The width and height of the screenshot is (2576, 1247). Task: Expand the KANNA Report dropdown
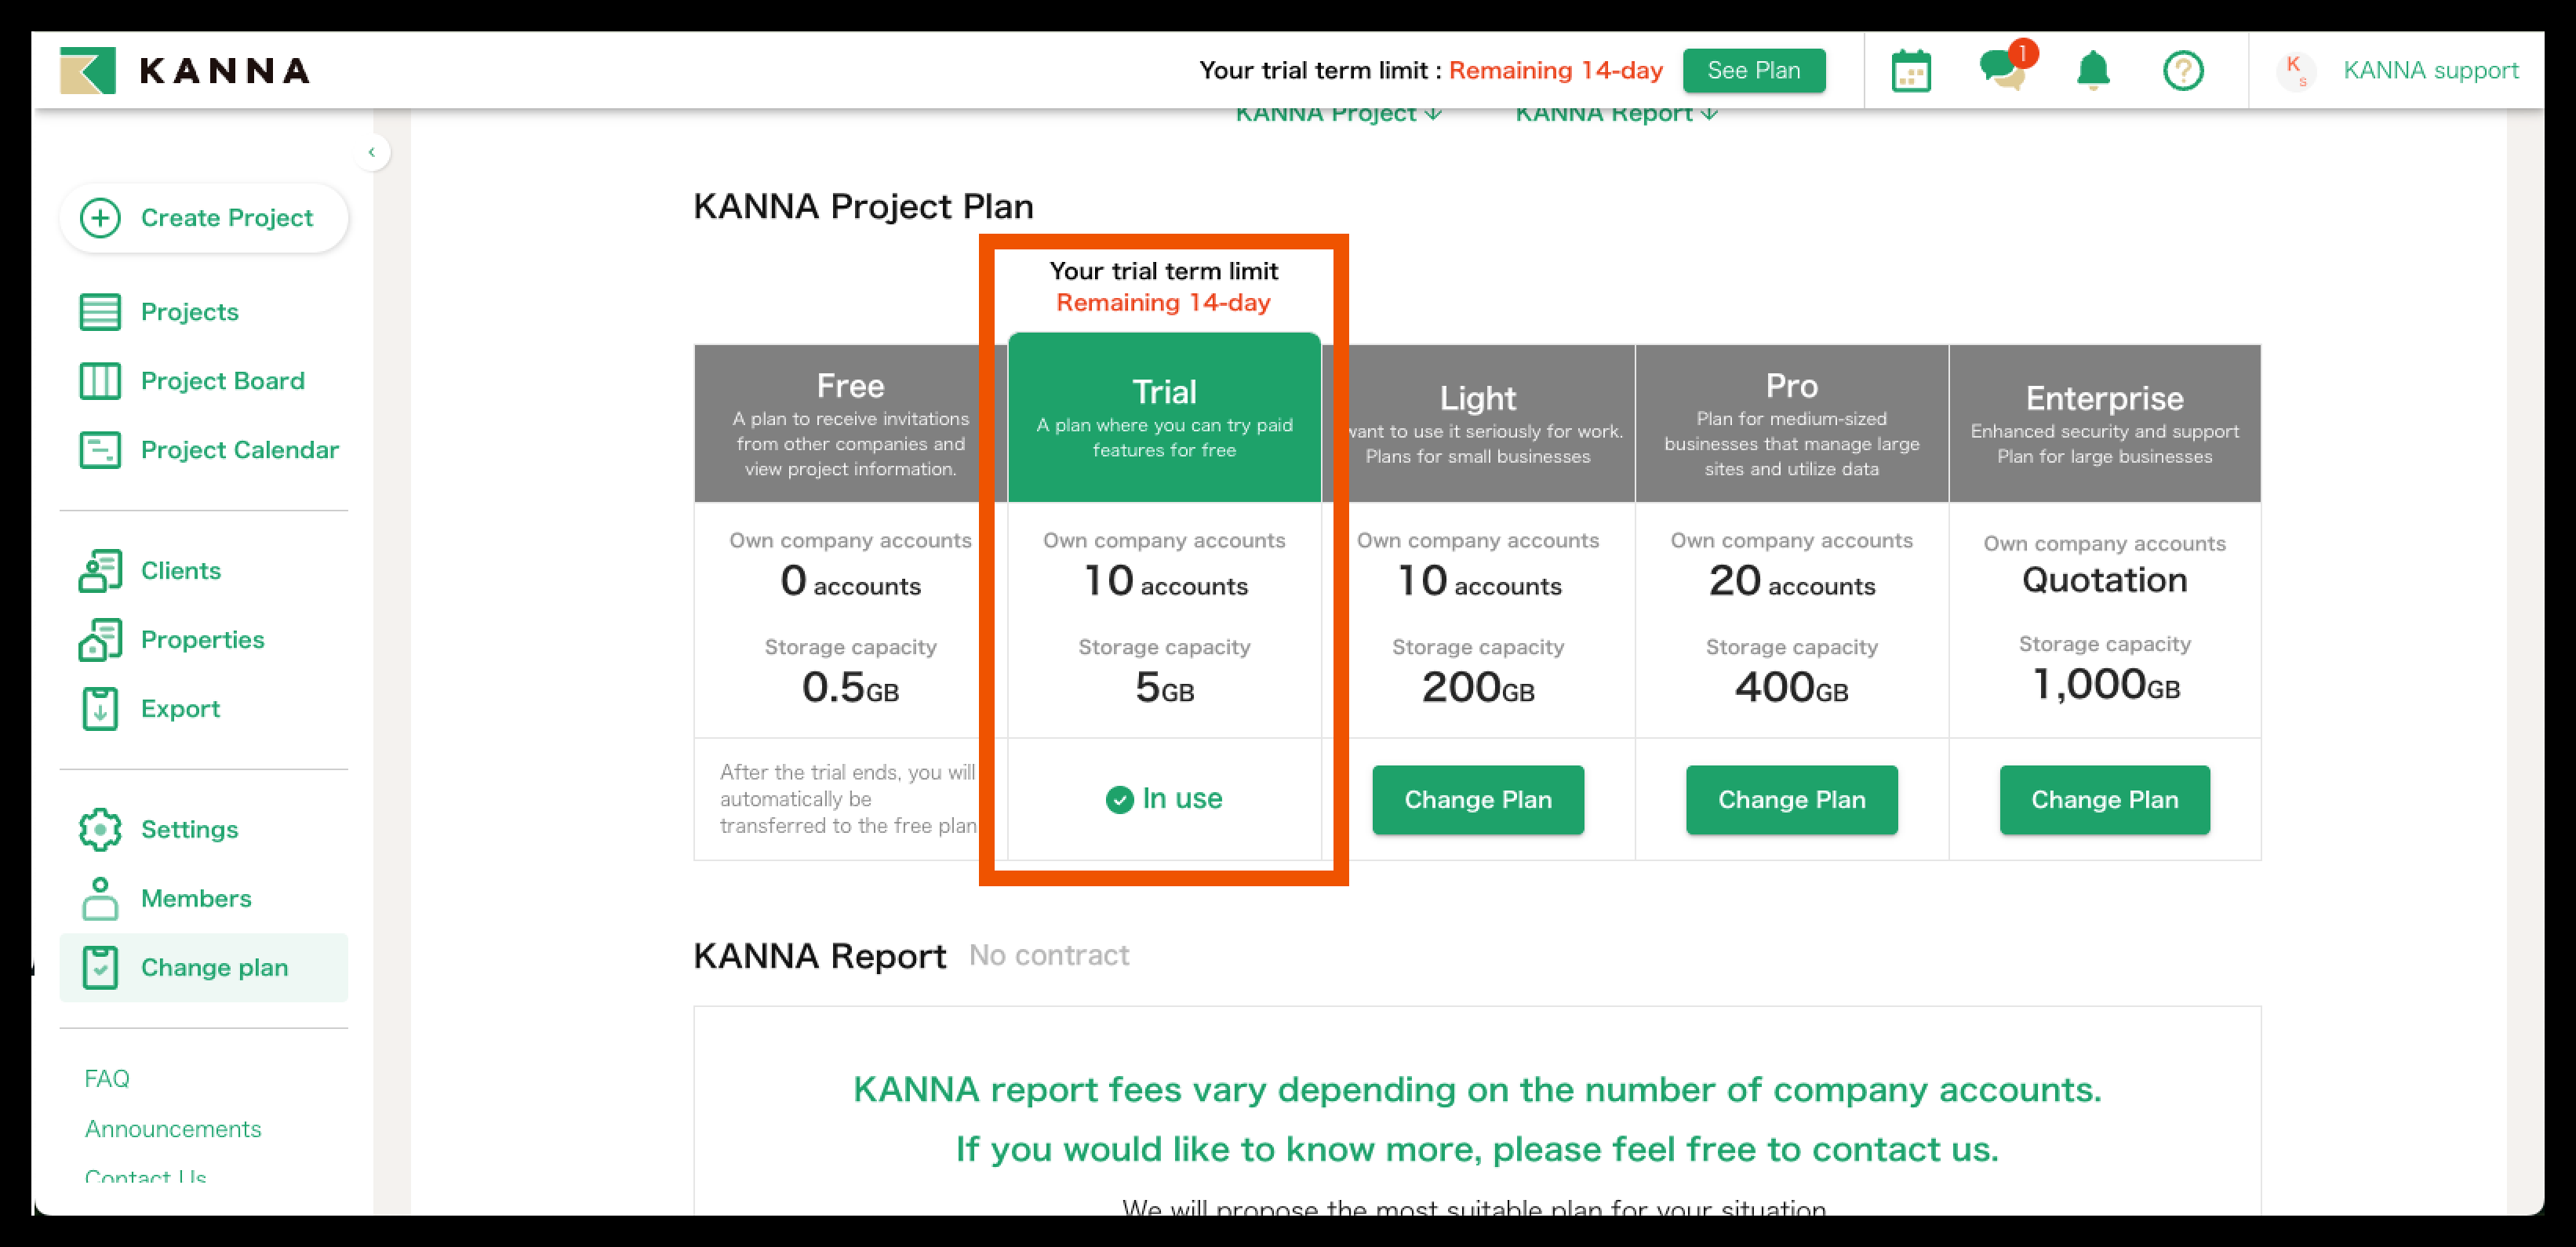[x=1616, y=112]
